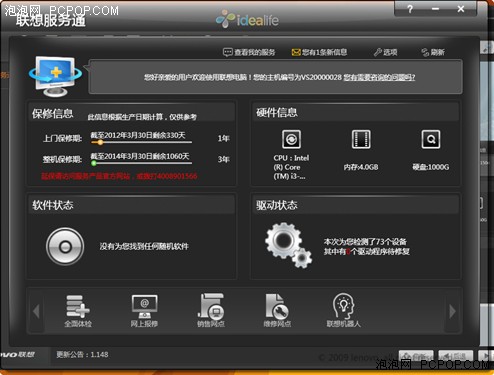Open 查看我的服务 view my services
494x375 pixels.
(249, 52)
